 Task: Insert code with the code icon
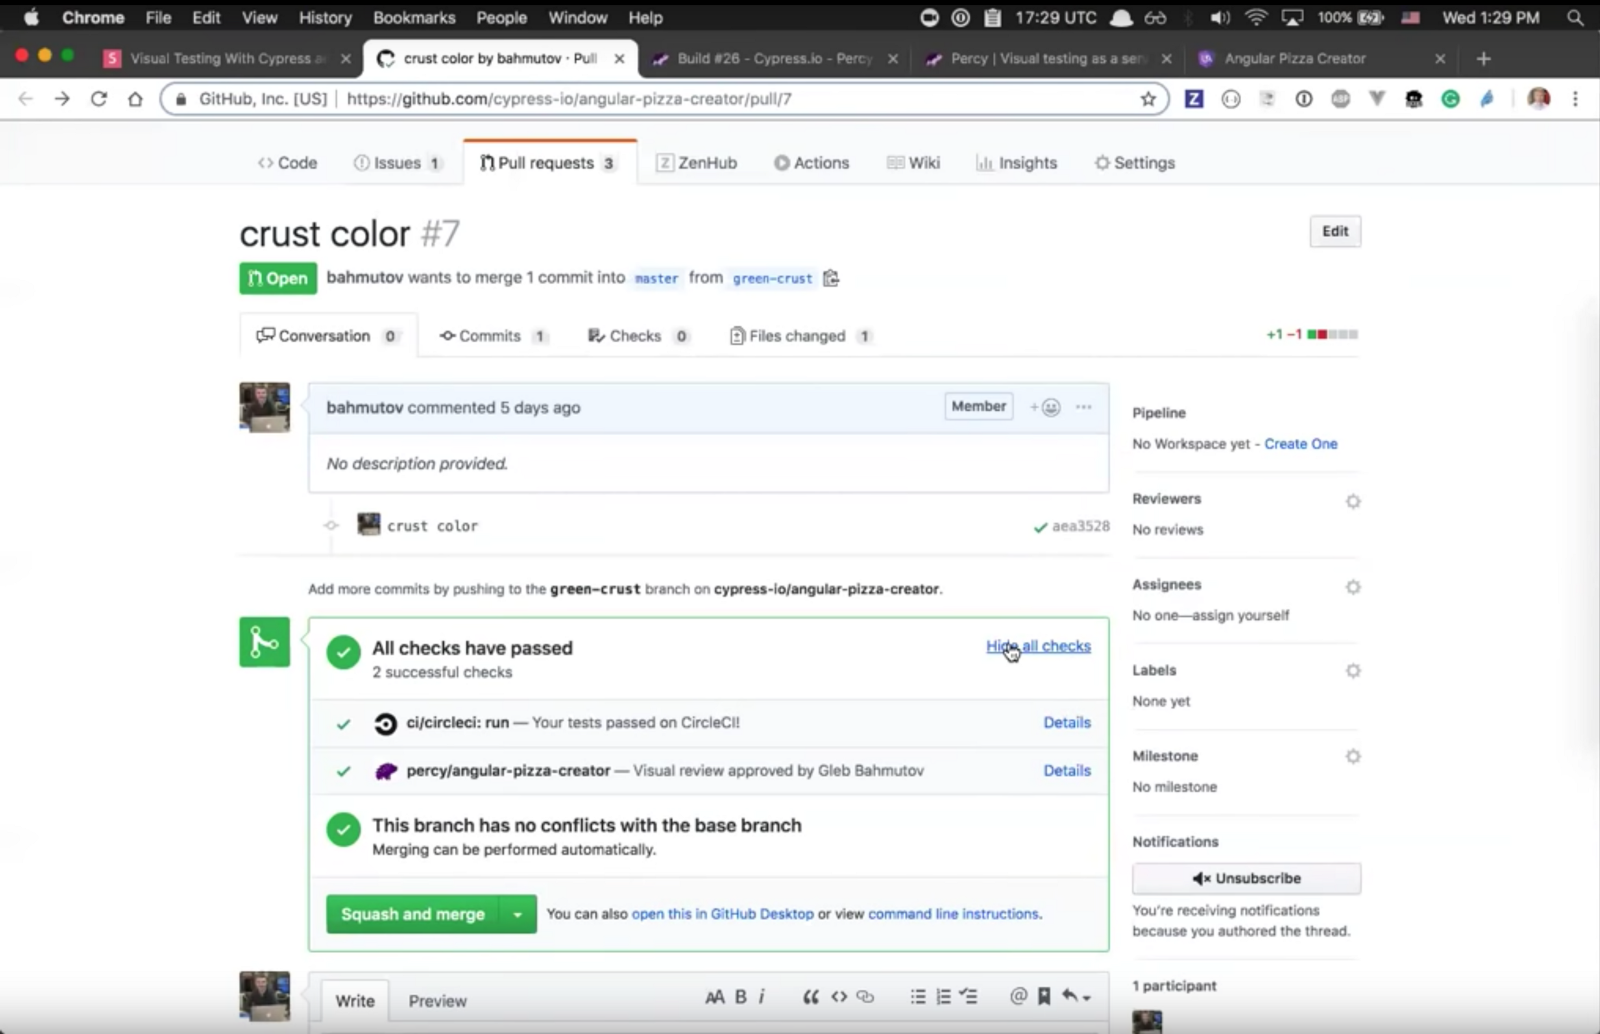[x=839, y=997]
